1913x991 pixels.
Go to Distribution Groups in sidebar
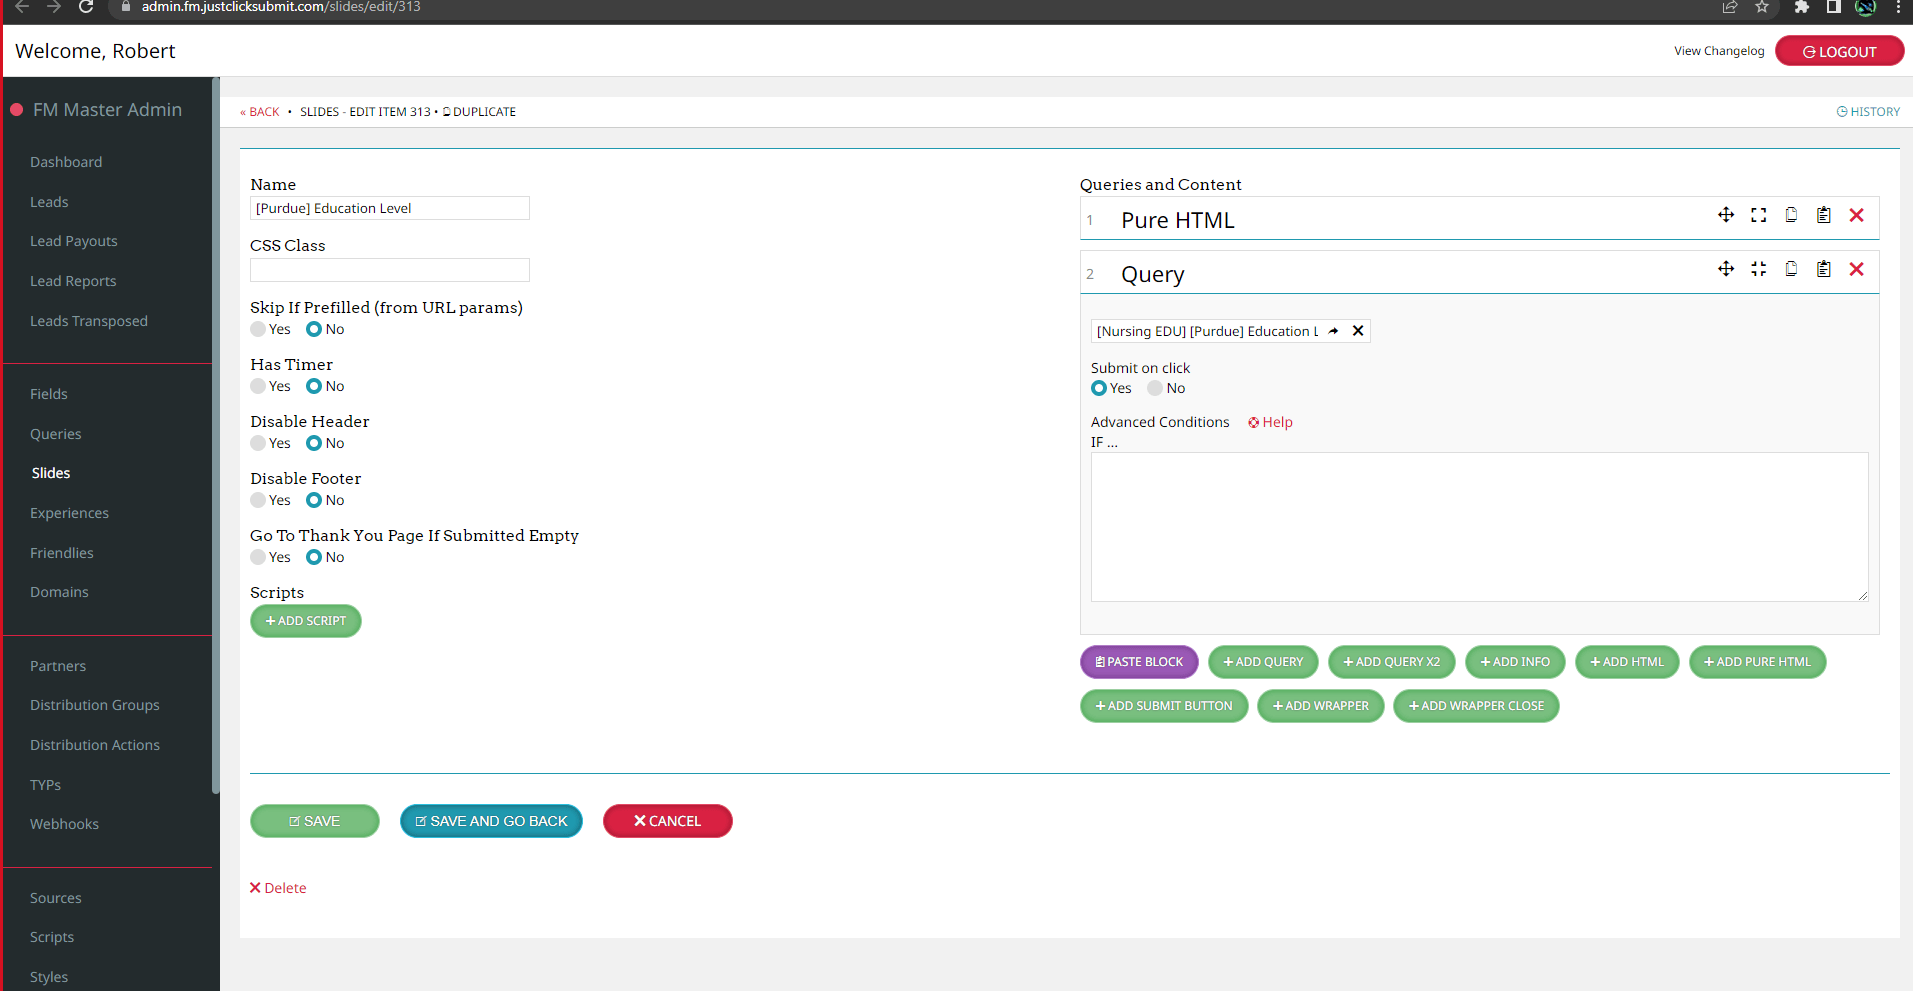tap(95, 705)
